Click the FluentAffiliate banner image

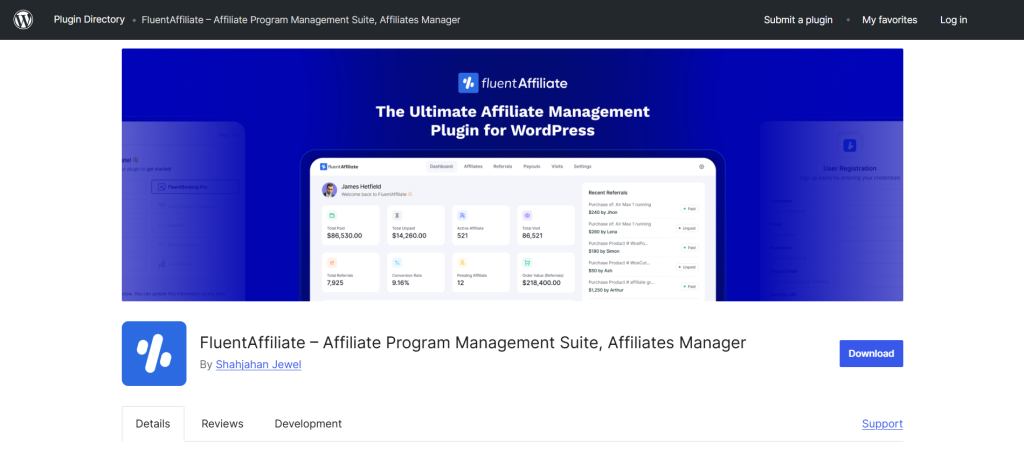[513, 174]
